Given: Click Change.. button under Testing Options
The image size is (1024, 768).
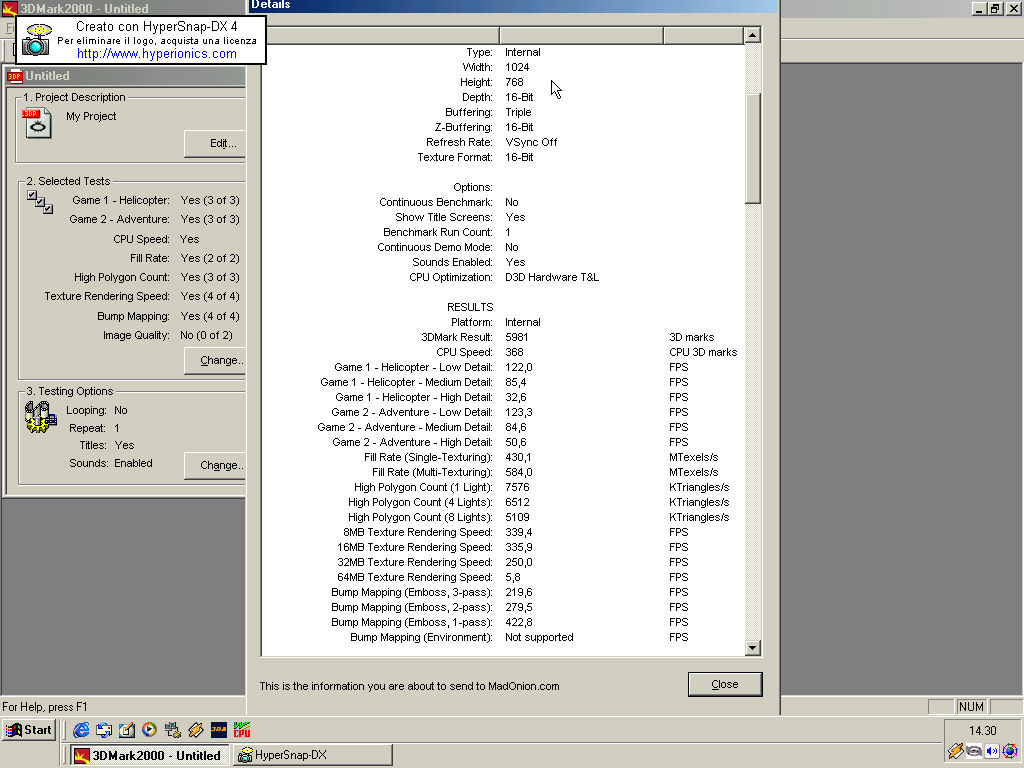Looking at the screenshot, I should [215, 465].
